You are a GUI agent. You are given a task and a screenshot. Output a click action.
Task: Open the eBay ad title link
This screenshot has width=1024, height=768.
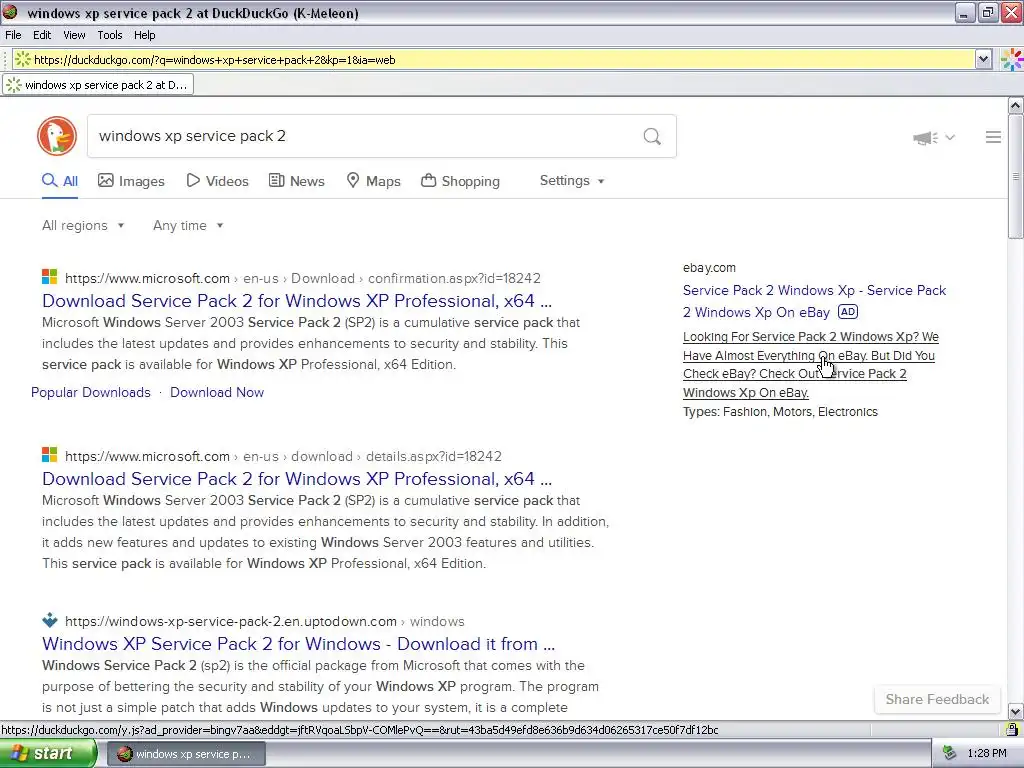814,301
